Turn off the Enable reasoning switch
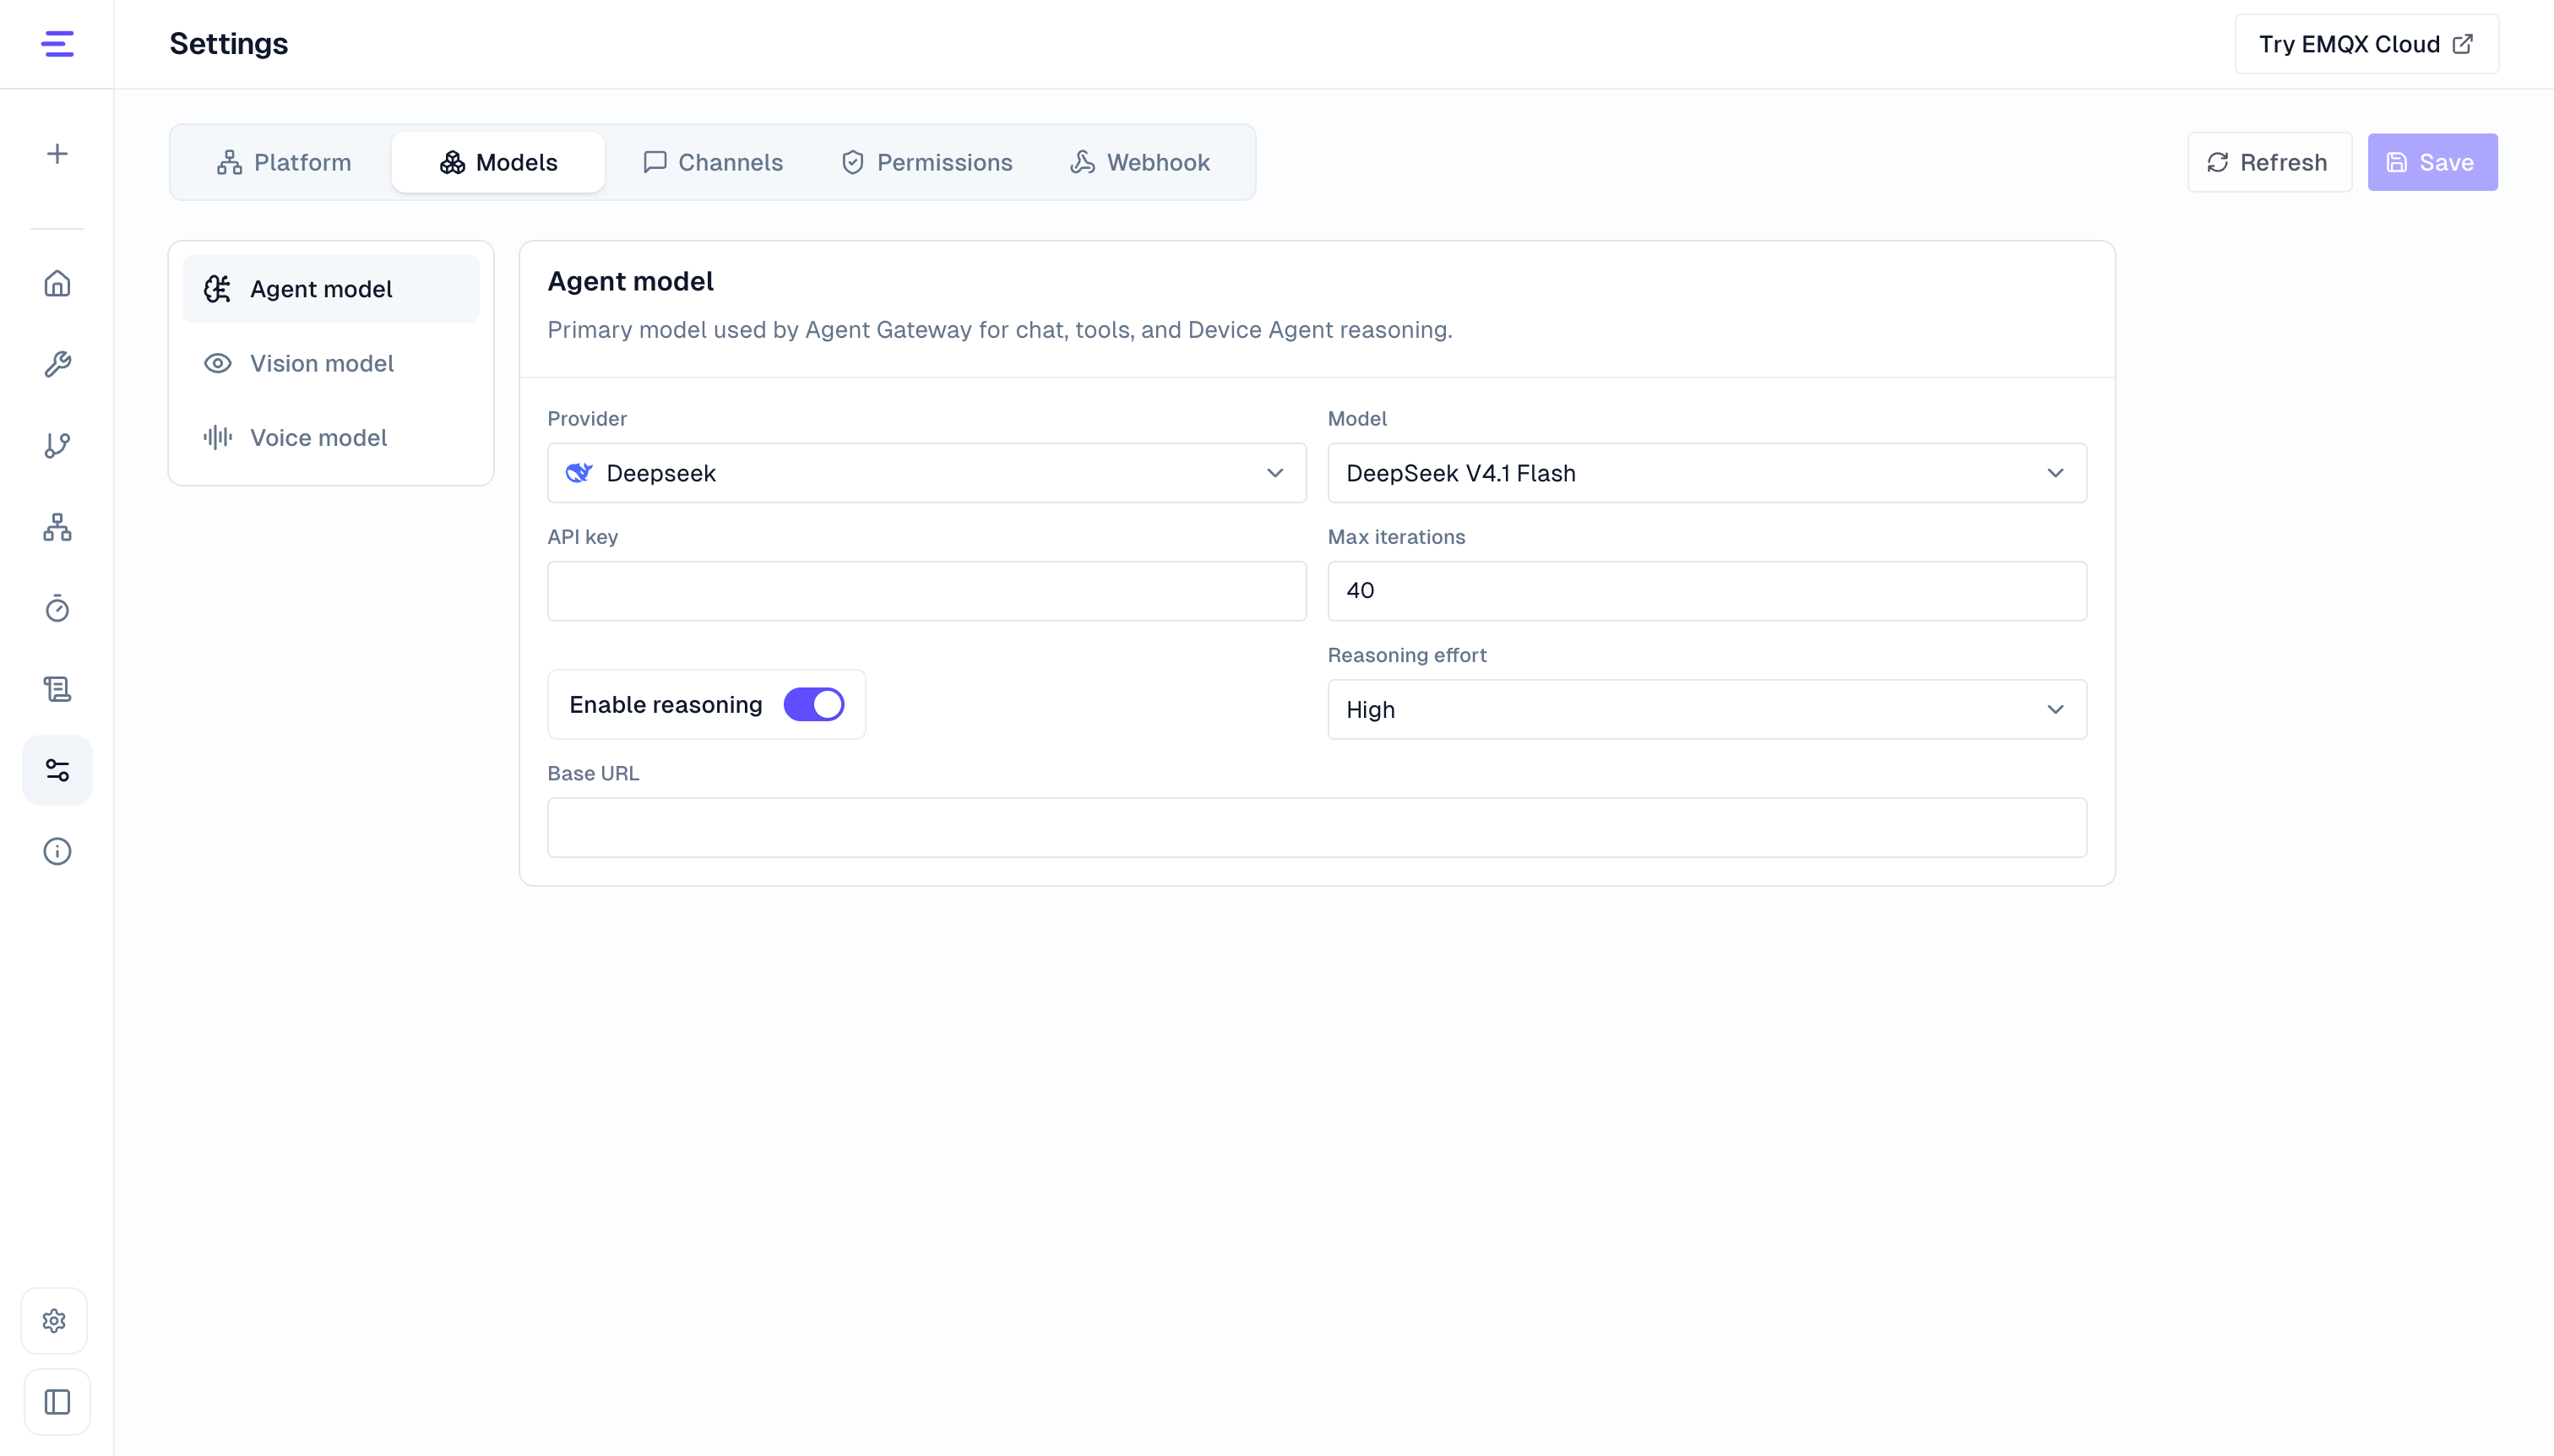This screenshot has width=2554, height=1456. [814, 704]
